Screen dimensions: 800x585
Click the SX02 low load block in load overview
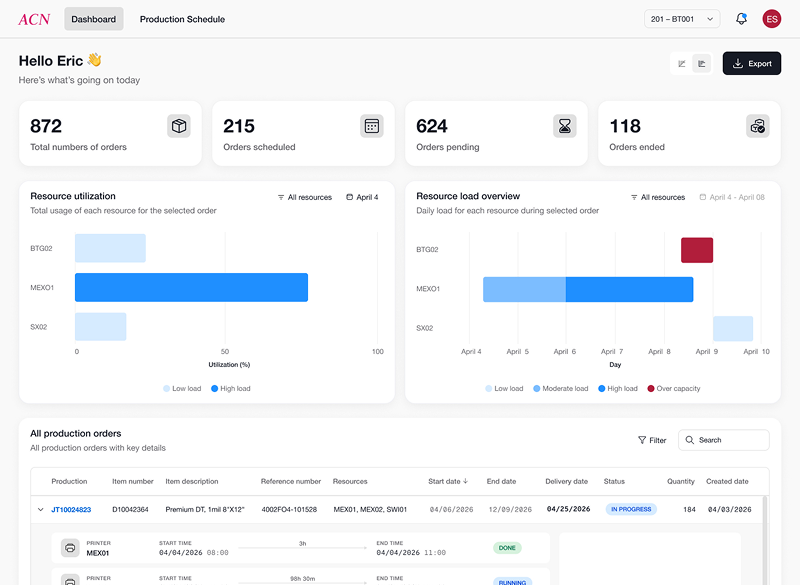point(733,328)
